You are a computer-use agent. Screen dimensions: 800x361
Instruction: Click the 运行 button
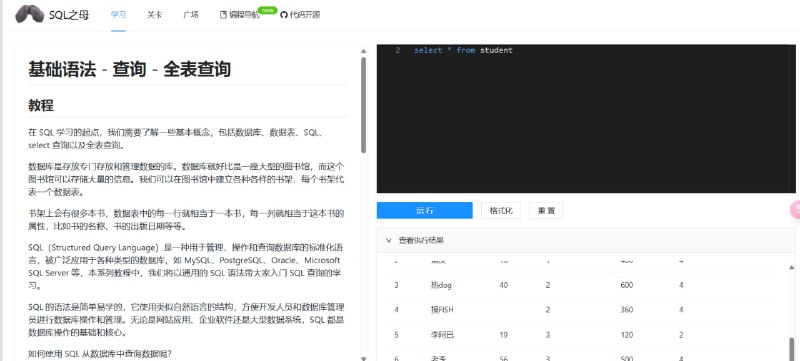click(x=424, y=211)
